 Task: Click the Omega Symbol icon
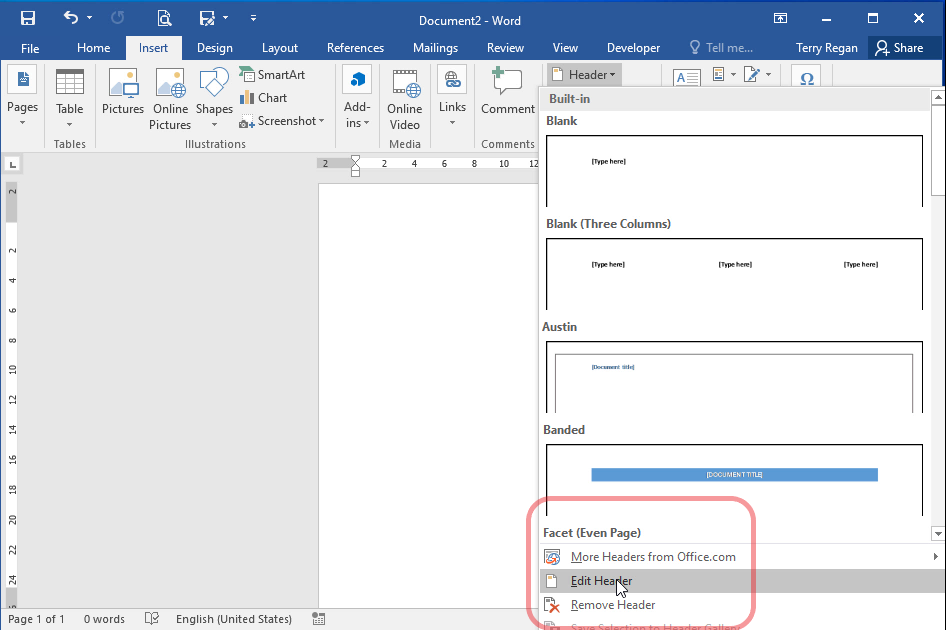pyautogui.click(x=807, y=77)
